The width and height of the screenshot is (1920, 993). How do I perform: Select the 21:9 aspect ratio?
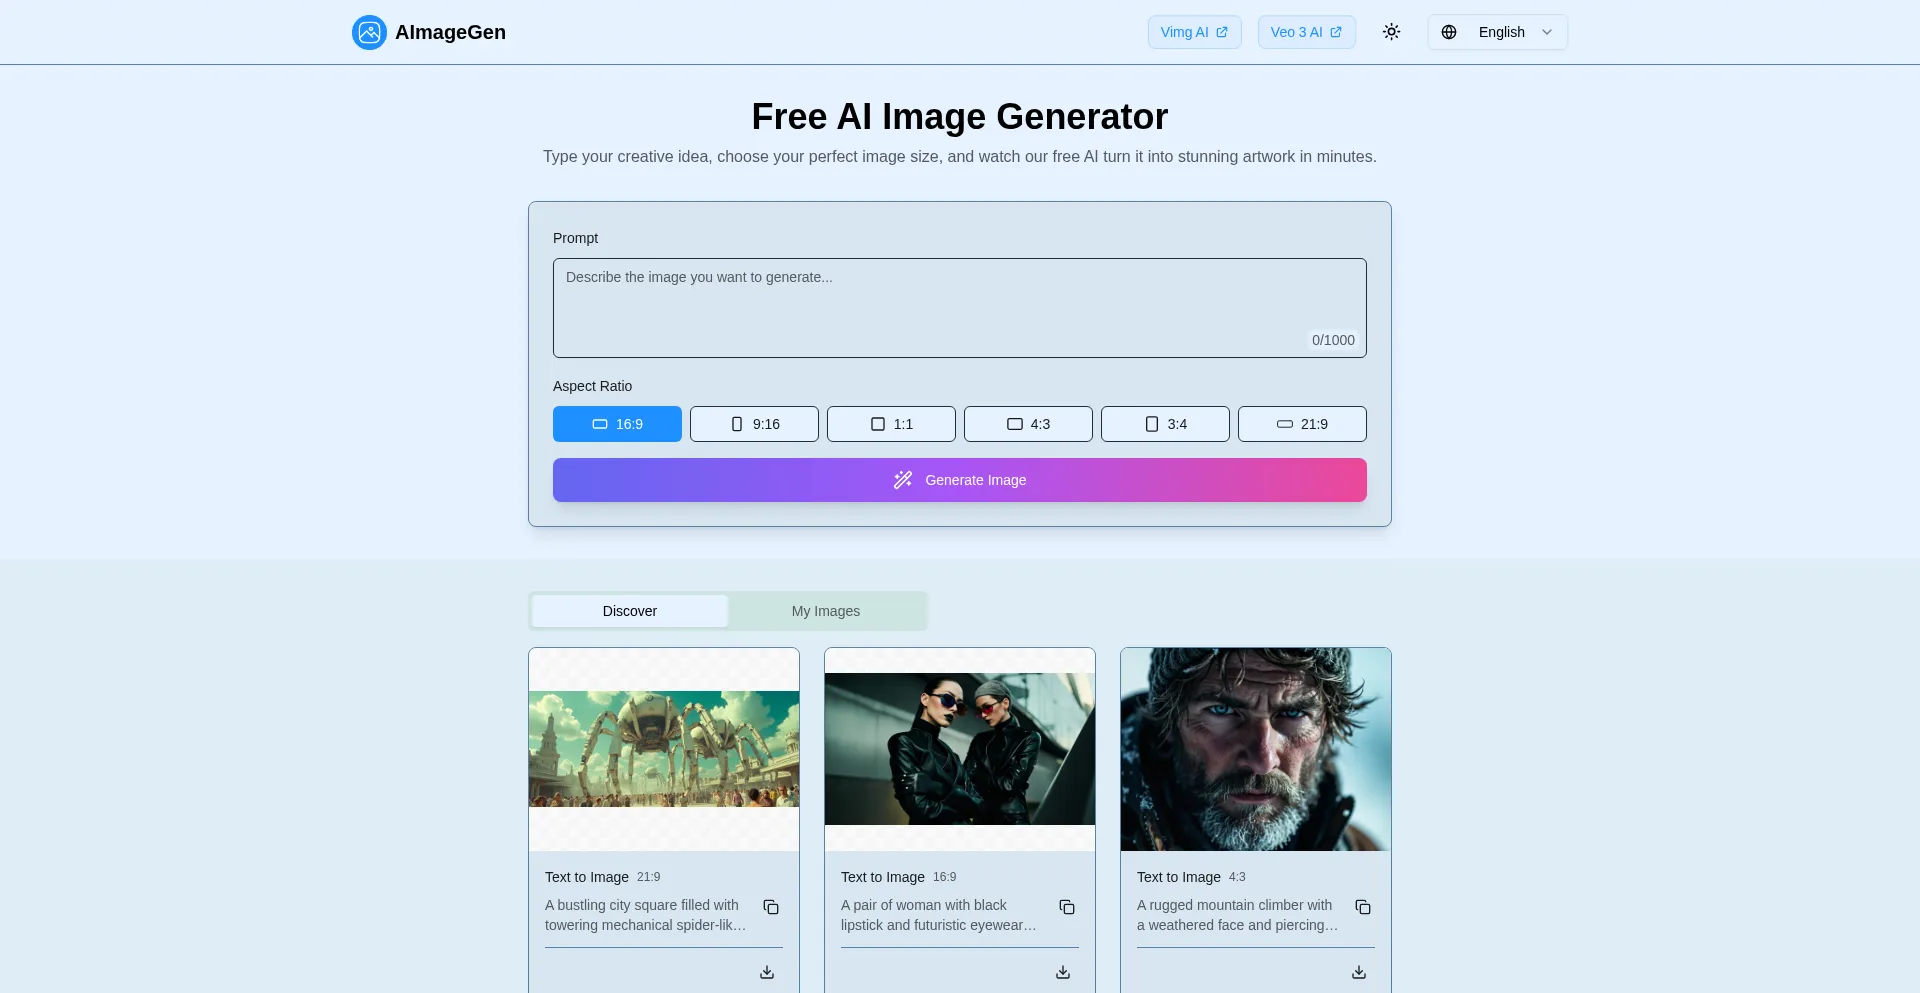click(1302, 424)
